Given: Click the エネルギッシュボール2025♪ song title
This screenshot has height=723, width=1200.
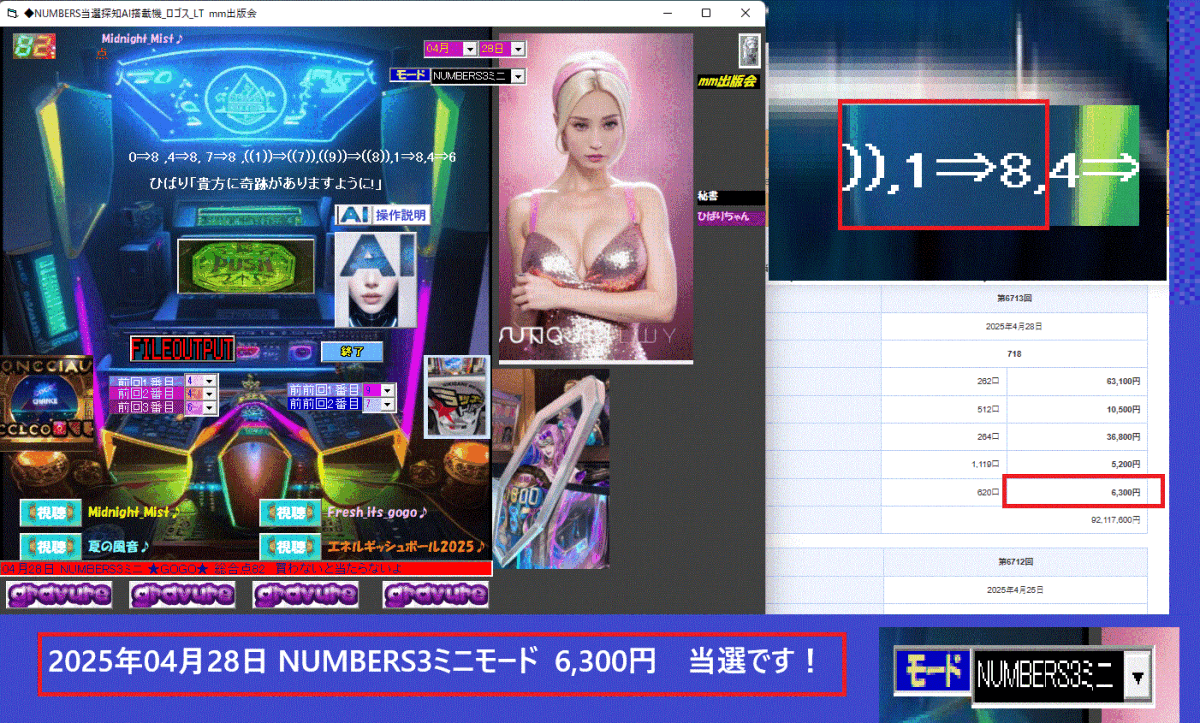Looking at the screenshot, I should point(406,547).
